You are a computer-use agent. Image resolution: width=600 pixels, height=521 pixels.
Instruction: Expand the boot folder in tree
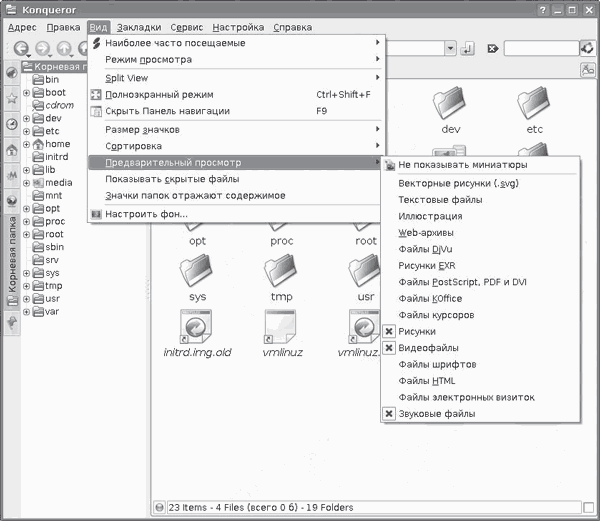26,92
